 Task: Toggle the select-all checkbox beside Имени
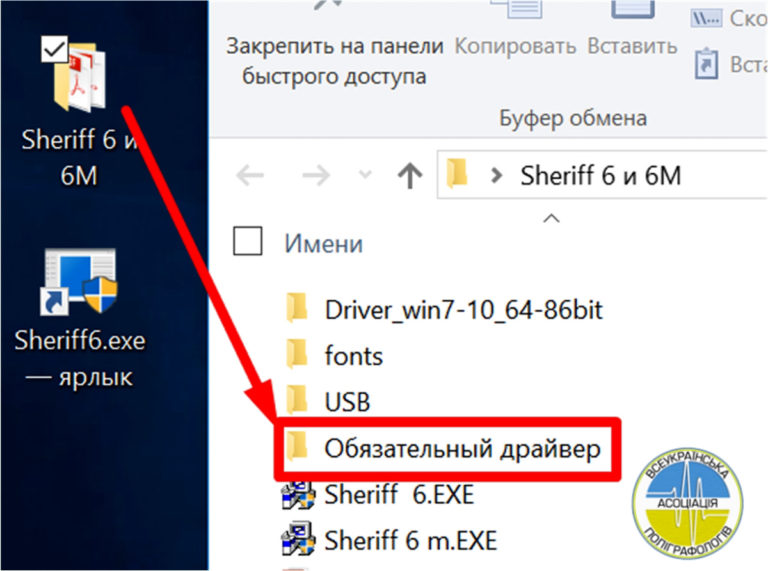[247, 242]
